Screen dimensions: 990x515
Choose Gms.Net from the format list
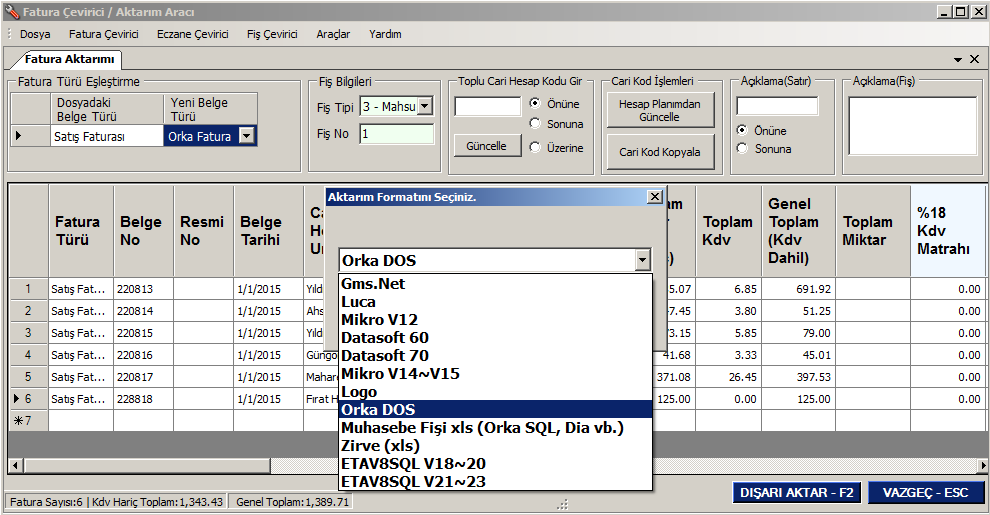click(x=496, y=284)
